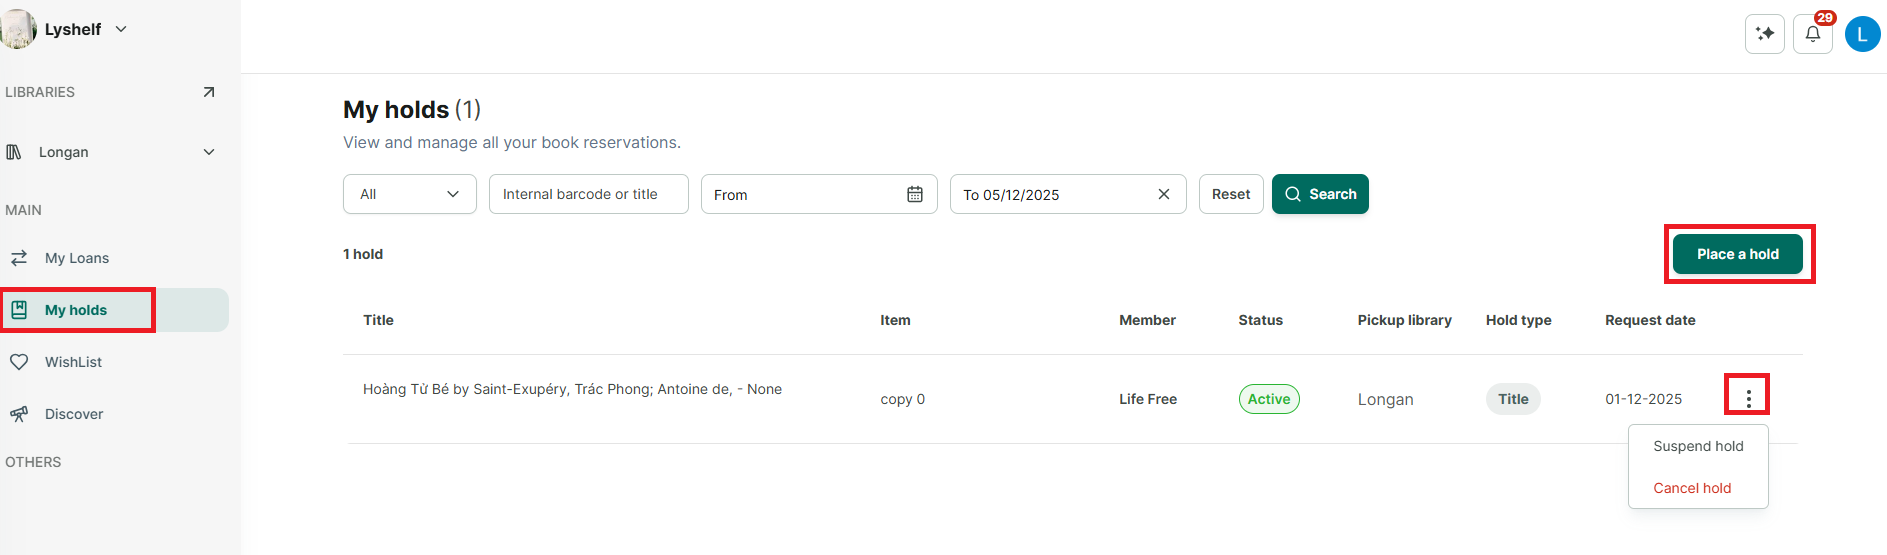
Task: Click the Longan pickup library cell
Action: click(1385, 399)
